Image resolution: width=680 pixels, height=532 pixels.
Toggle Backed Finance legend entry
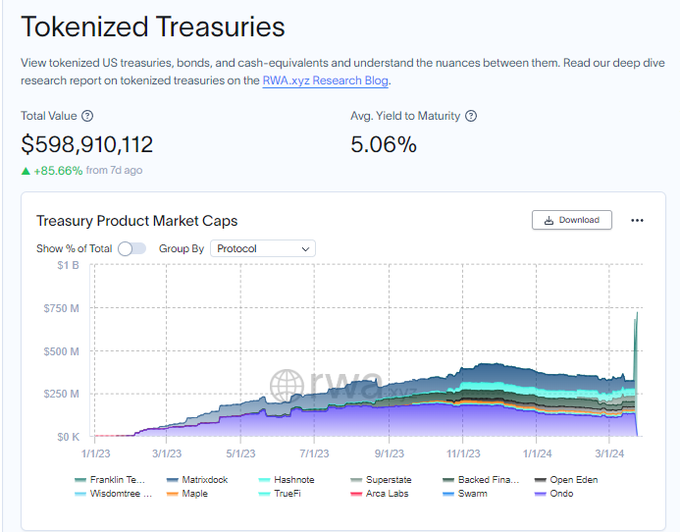(x=481, y=480)
